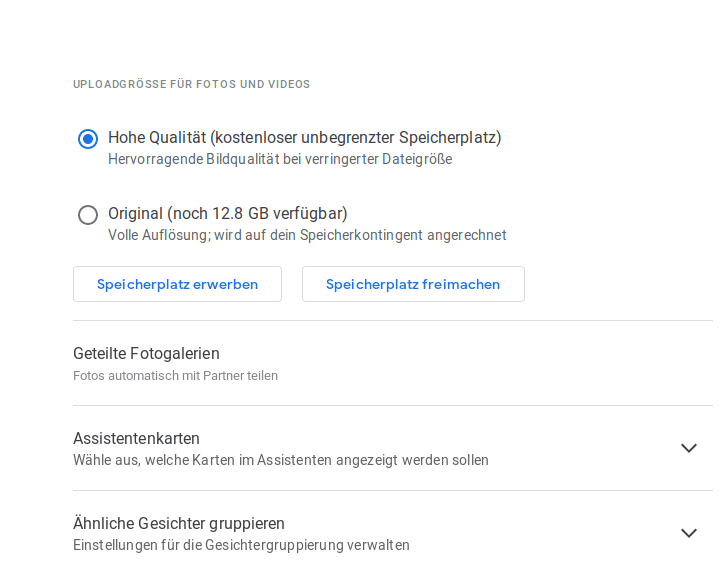Click the label 'Original (noch 12.8 GB verfügbar)'
The image size is (719, 576).
[x=228, y=214]
